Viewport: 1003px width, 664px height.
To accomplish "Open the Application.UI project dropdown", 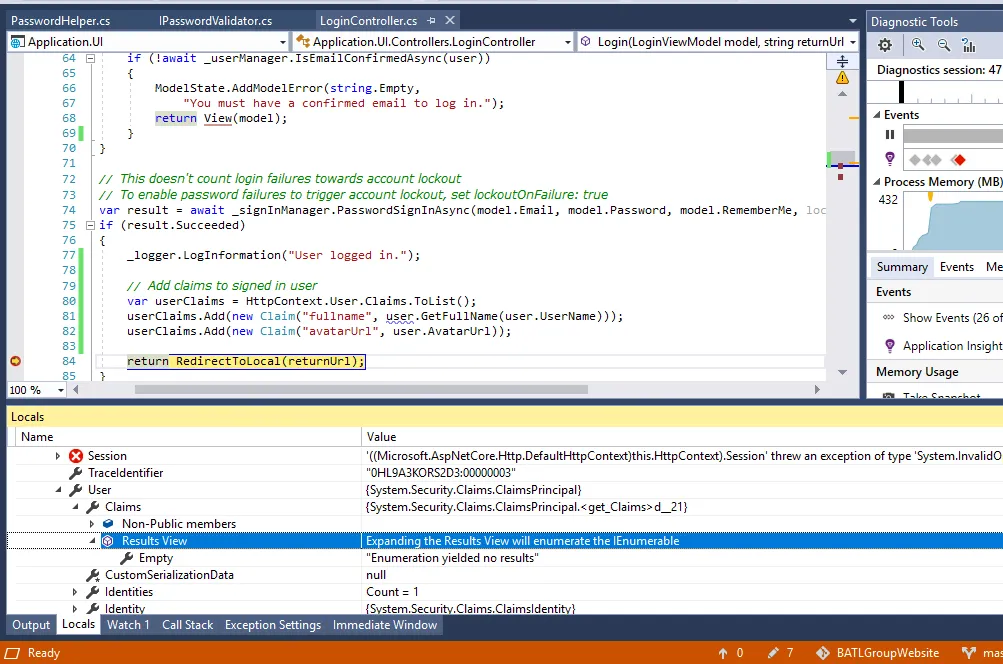I will (283, 42).
